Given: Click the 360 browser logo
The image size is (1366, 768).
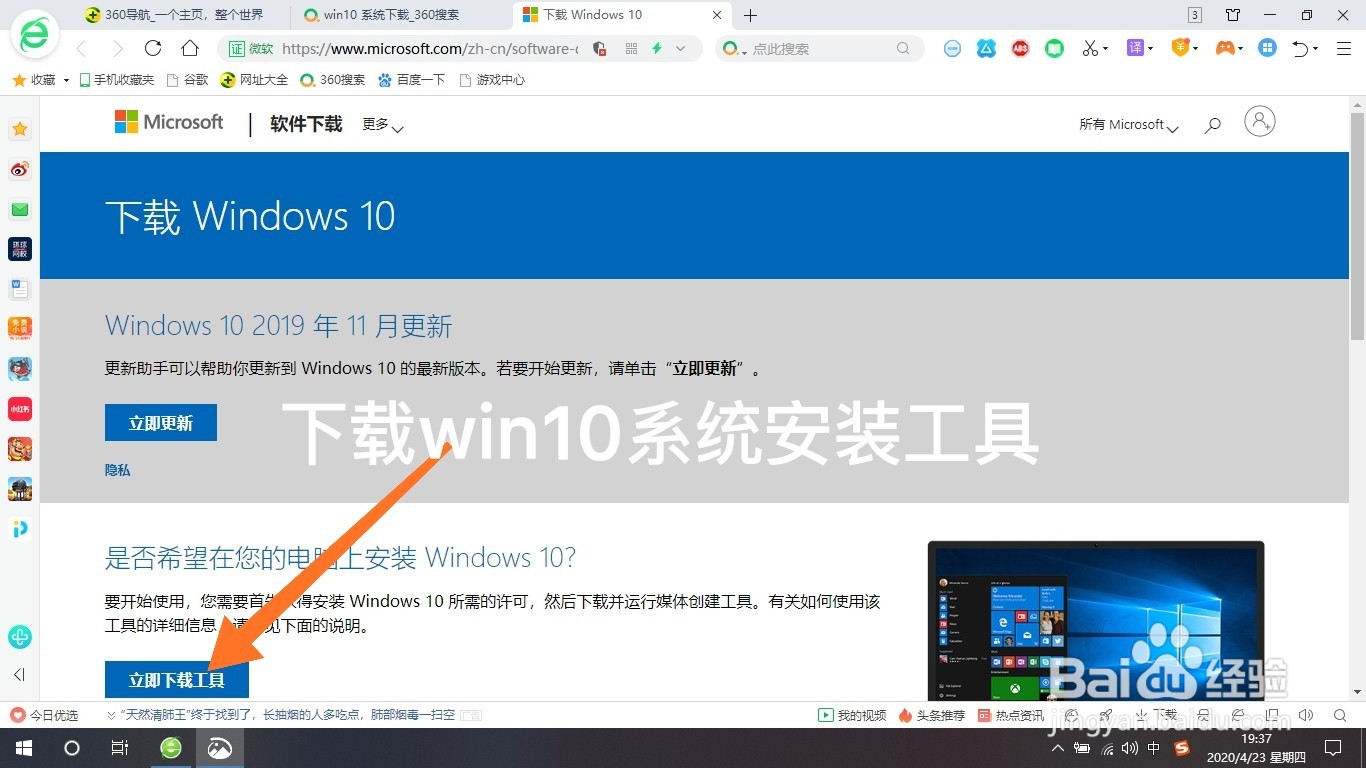Looking at the screenshot, I should coord(34,35).
